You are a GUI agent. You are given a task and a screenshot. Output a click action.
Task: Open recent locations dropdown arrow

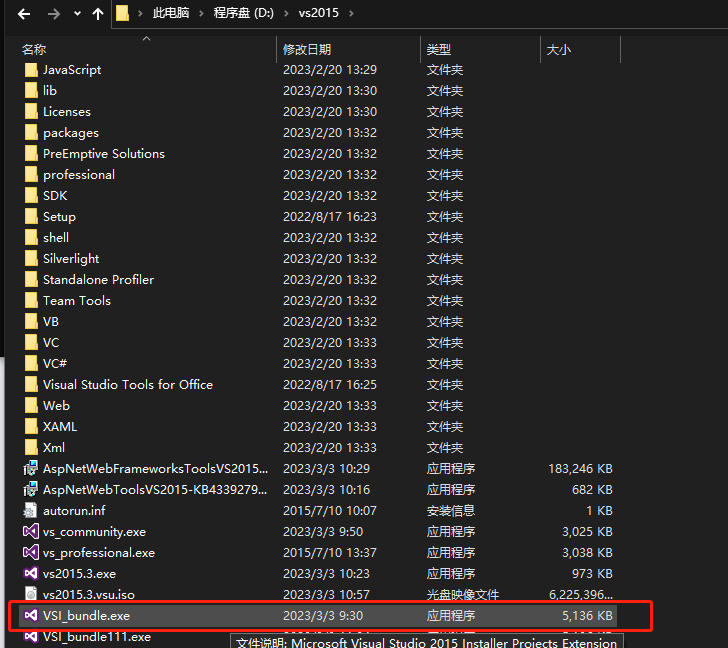pyautogui.click(x=77, y=14)
